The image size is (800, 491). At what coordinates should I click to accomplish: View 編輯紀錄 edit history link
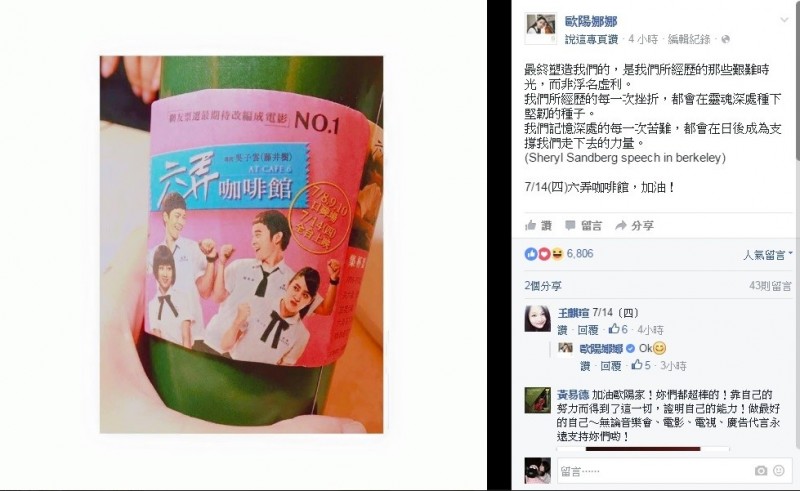(x=689, y=39)
